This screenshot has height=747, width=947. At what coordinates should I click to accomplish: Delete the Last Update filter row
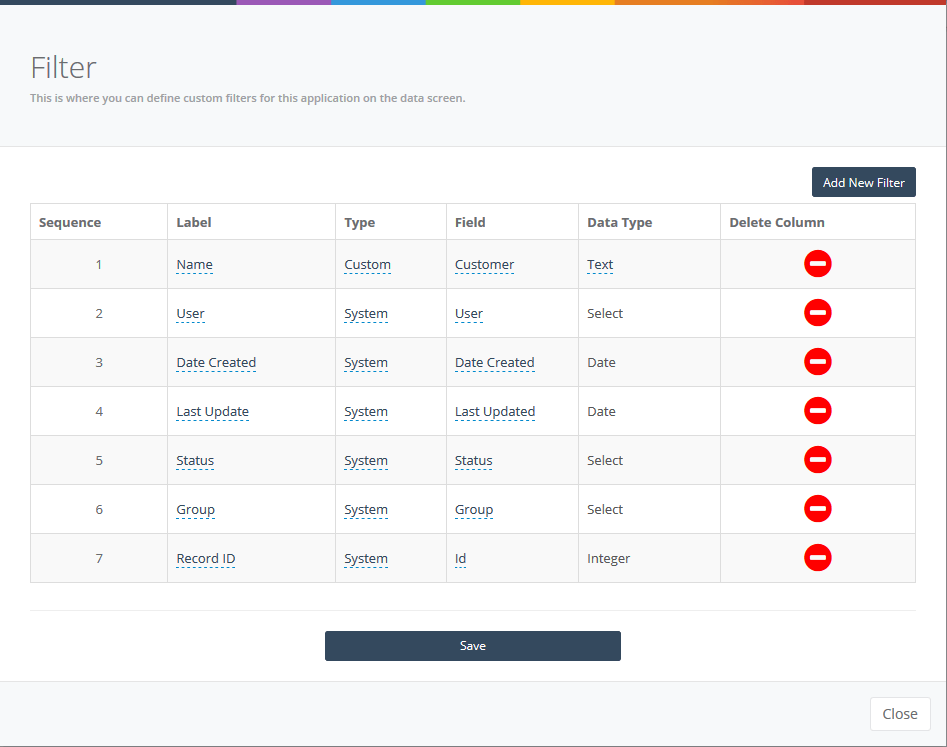tap(817, 411)
